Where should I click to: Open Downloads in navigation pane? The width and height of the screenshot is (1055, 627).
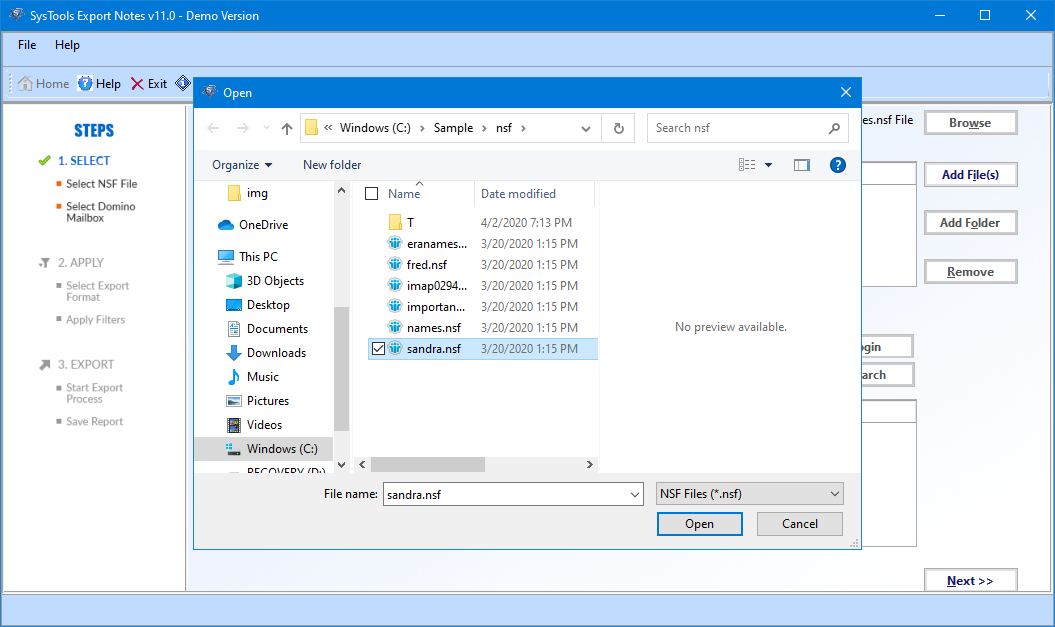pos(266,353)
